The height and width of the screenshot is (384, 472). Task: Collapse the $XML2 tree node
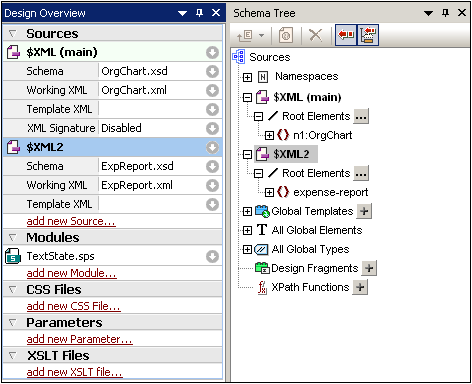247,154
